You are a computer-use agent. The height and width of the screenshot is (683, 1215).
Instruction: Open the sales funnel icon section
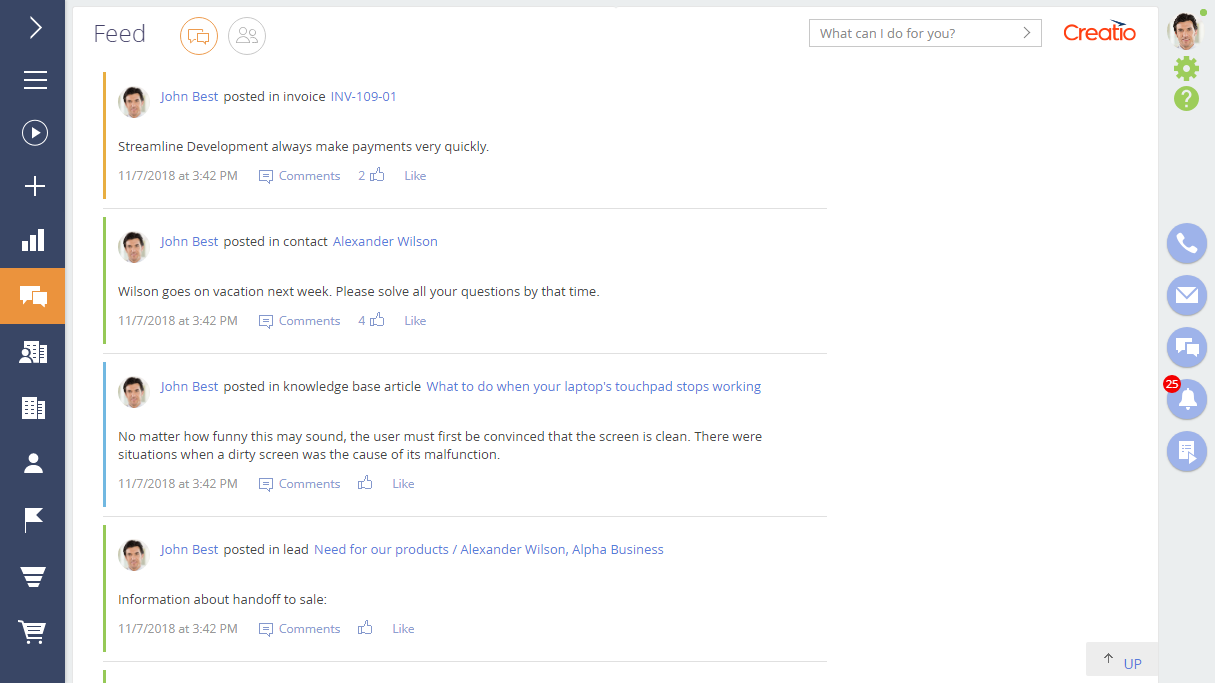[x=34, y=576]
